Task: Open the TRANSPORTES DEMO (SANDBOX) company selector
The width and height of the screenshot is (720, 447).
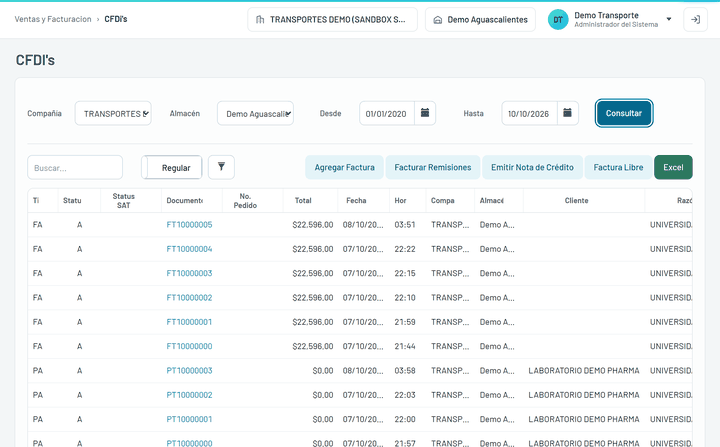Action: (x=332, y=20)
